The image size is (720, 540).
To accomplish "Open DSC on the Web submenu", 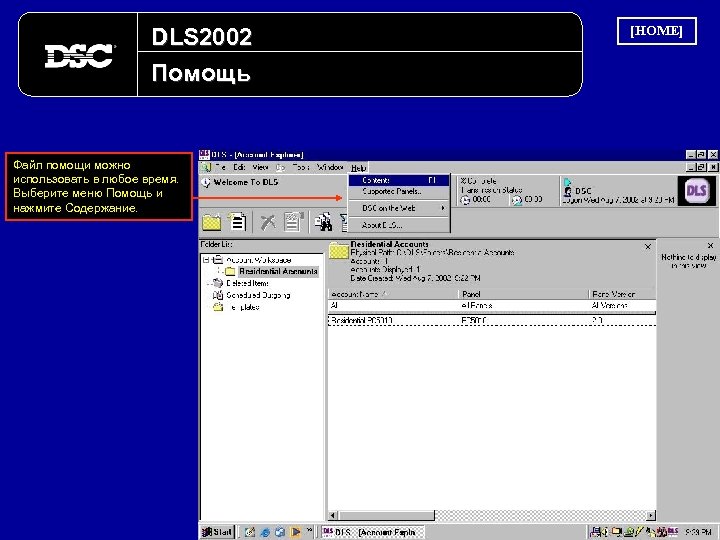I will (399, 208).
